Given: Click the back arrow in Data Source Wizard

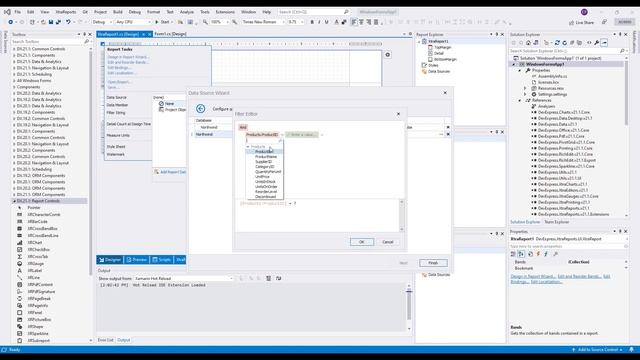Looking at the screenshot, I should coord(200,109).
